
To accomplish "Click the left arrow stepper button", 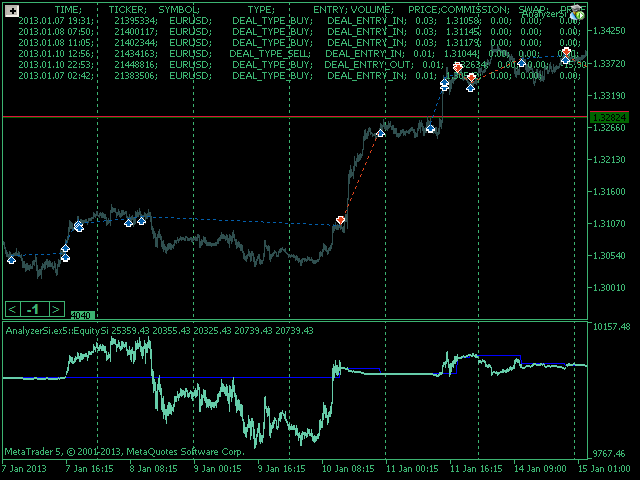I will pyautogui.click(x=12, y=309).
